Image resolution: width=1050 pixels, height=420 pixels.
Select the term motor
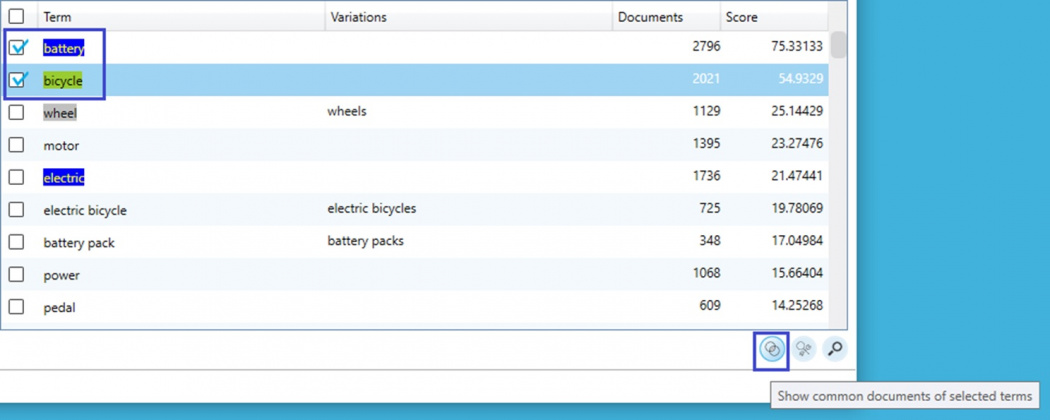coord(61,145)
